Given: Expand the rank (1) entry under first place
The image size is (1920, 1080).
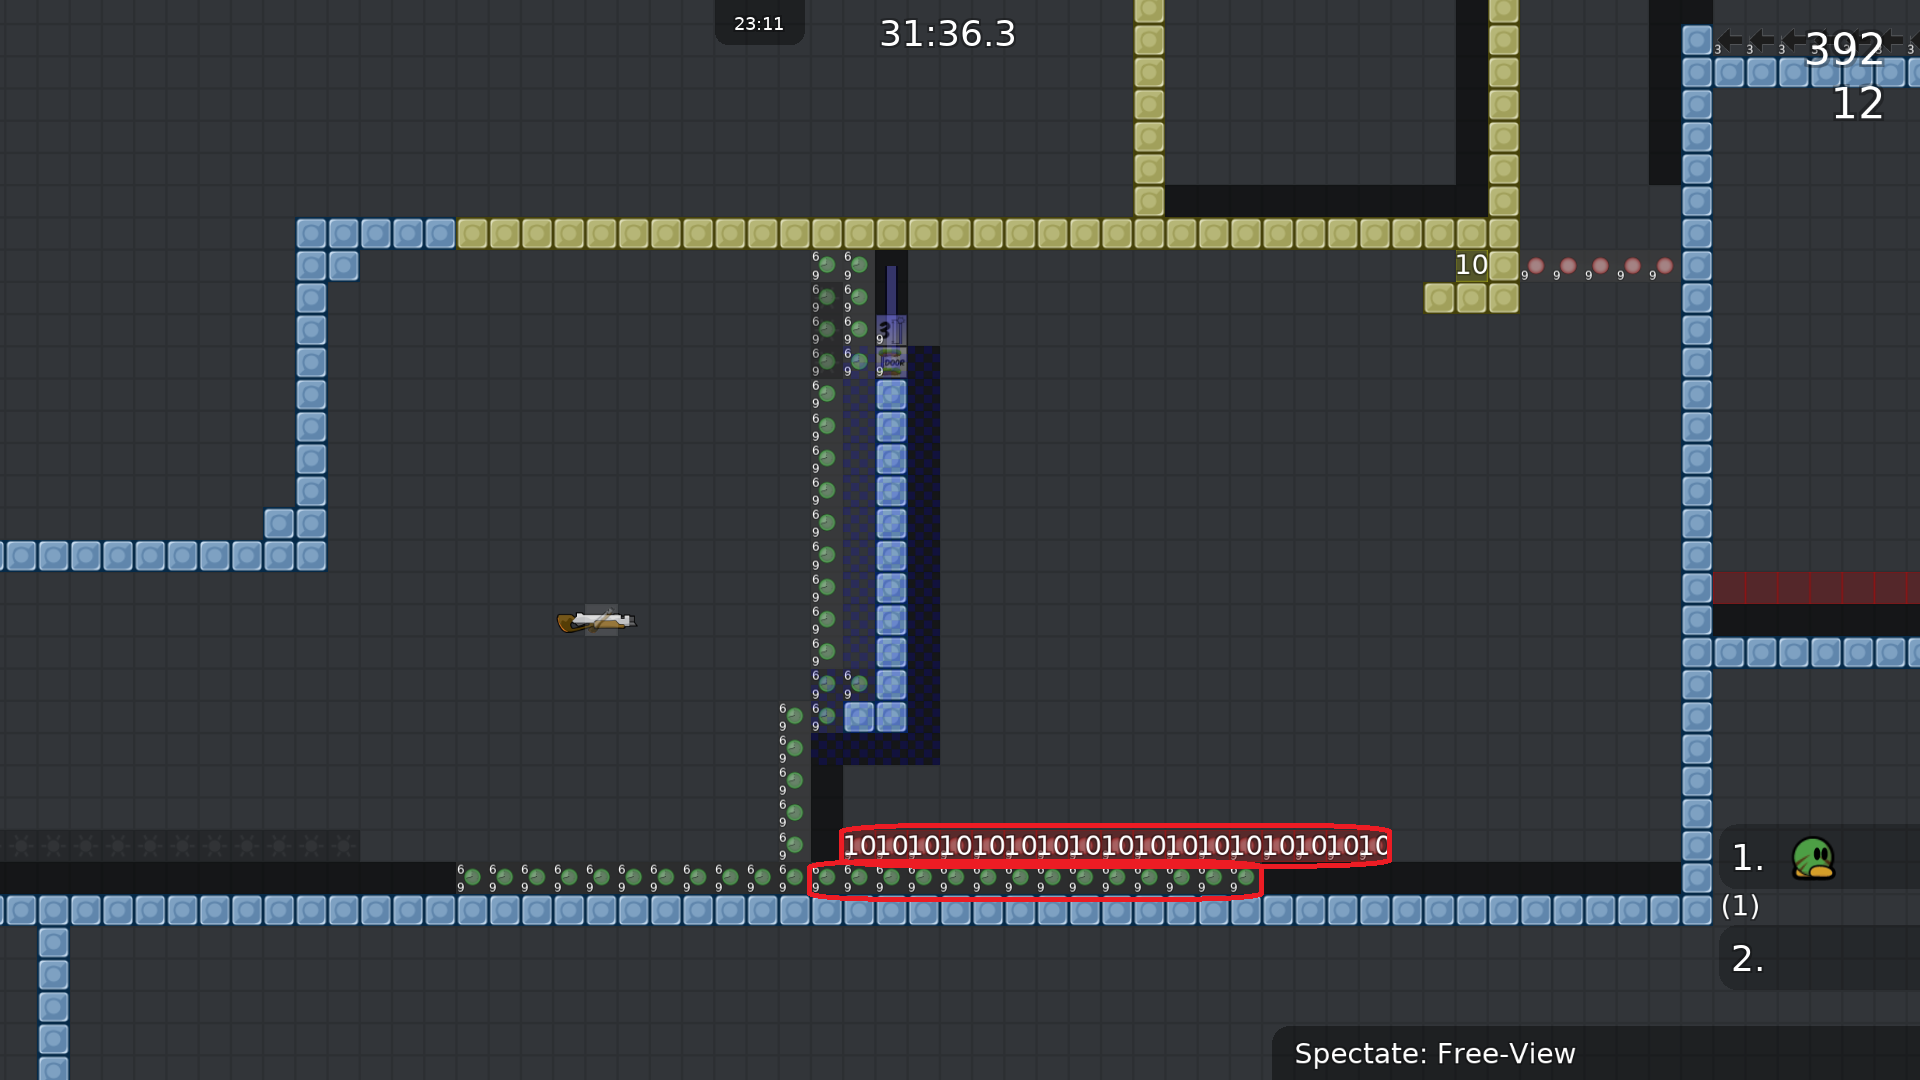Looking at the screenshot, I should [x=1740, y=908].
